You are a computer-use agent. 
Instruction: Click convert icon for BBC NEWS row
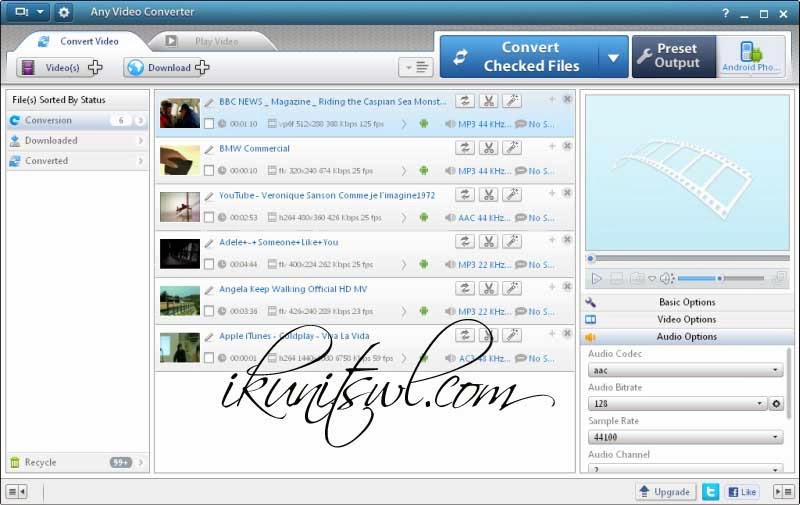pos(465,100)
